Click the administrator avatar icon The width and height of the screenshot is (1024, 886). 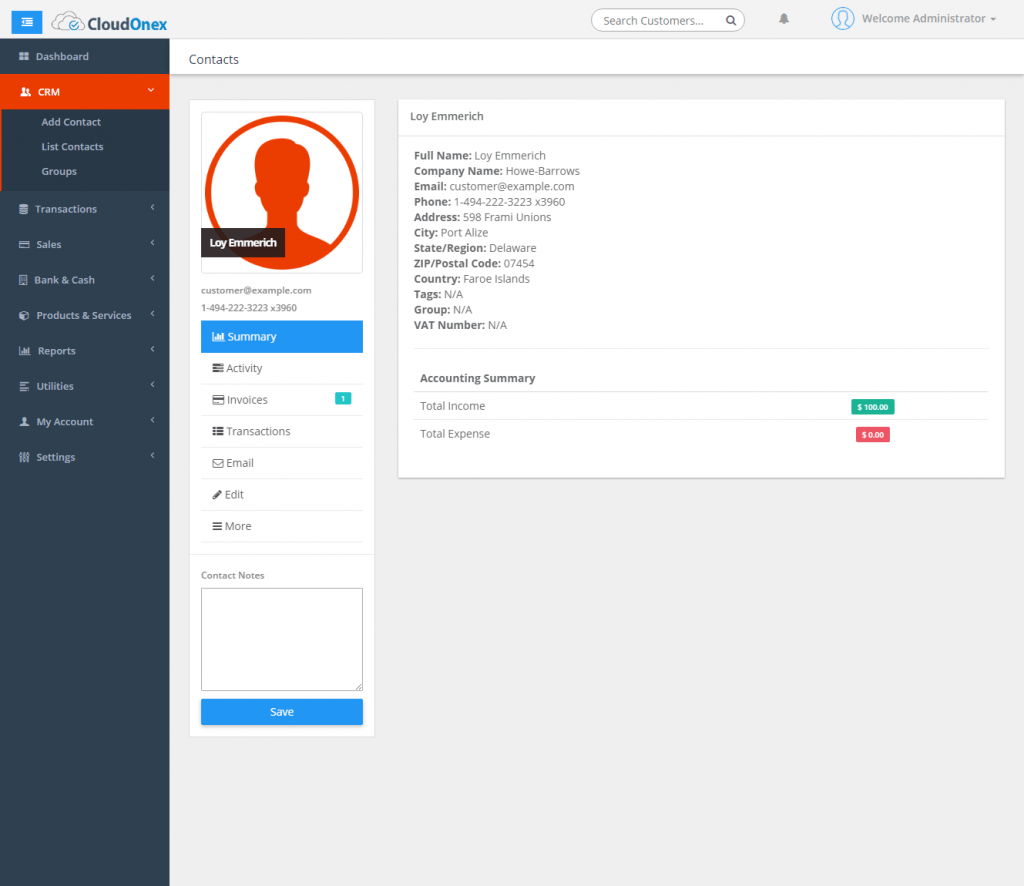click(x=843, y=19)
